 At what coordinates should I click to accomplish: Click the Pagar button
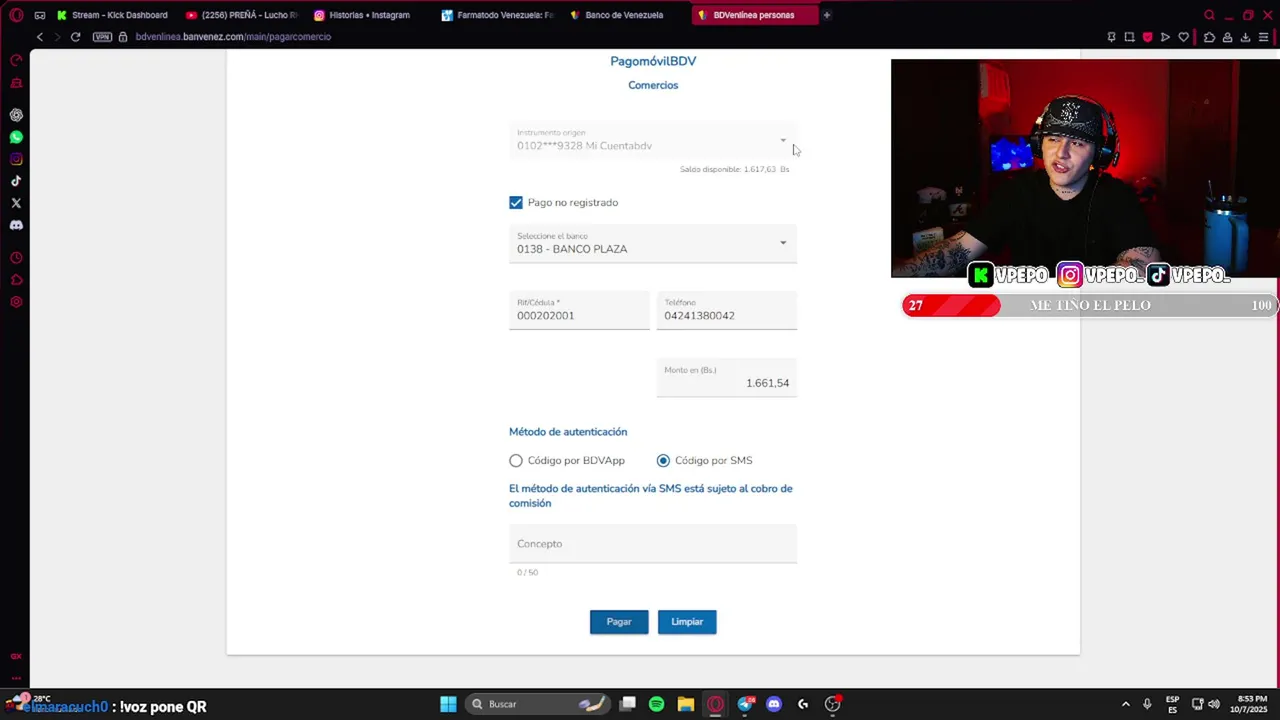(x=619, y=622)
